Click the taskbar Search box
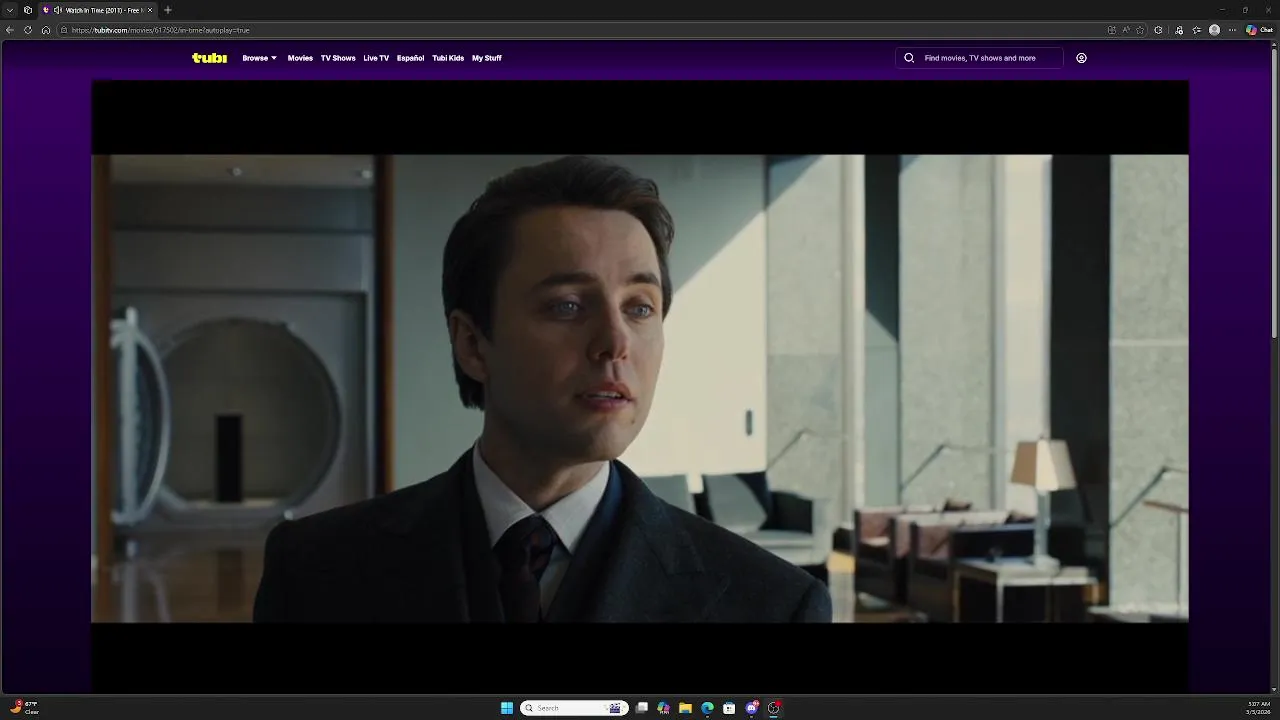Image resolution: width=1280 pixels, height=720 pixels. (574, 708)
